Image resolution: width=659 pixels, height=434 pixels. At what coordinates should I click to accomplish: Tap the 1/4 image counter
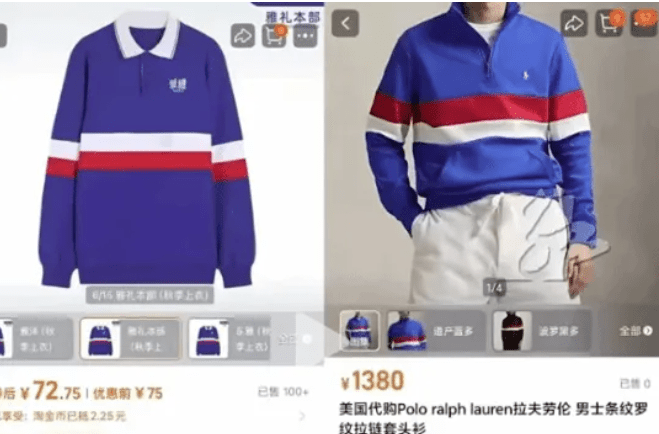495,288
